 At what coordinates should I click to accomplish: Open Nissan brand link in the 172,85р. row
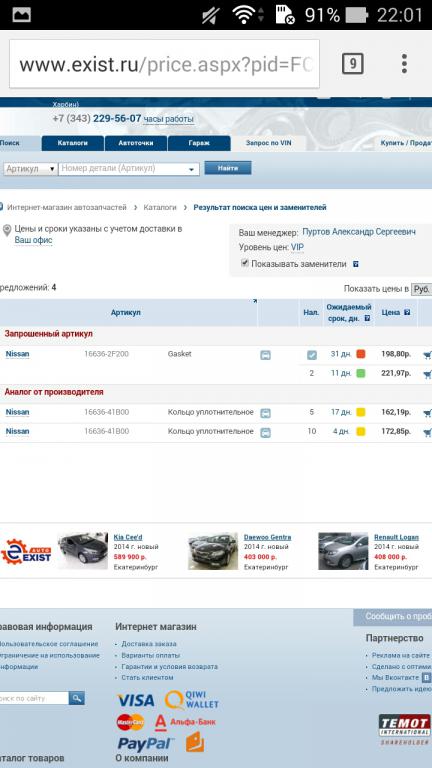[x=17, y=431]
